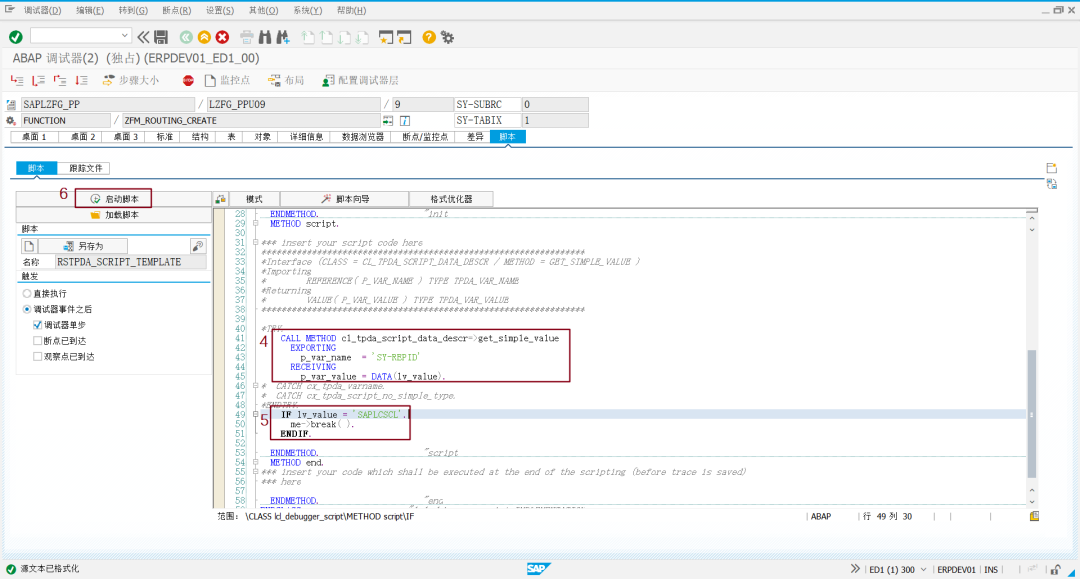The height and width of the screenshot is (579, 1080).
Task: Click the green checkmark Enter icon
Action: (16, 37)
